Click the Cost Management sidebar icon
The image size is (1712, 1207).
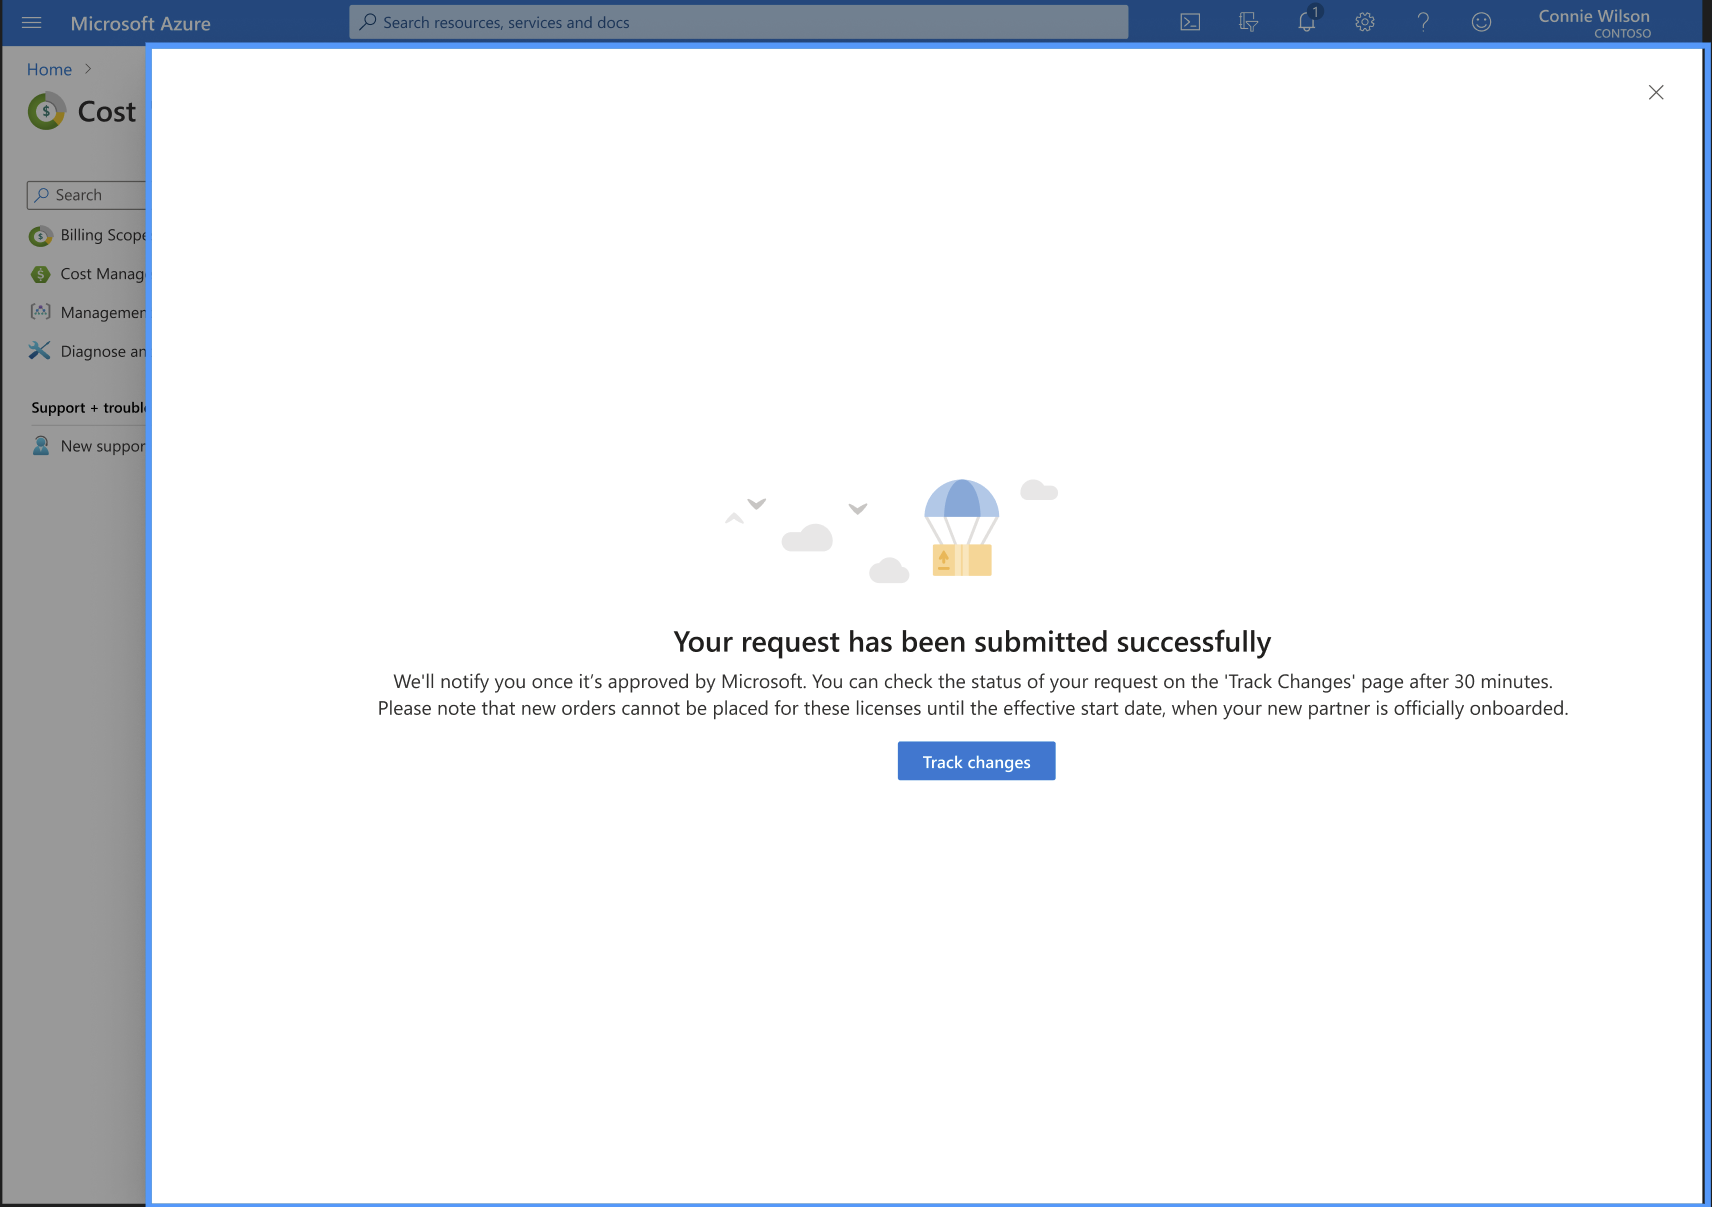click(40, 274)
